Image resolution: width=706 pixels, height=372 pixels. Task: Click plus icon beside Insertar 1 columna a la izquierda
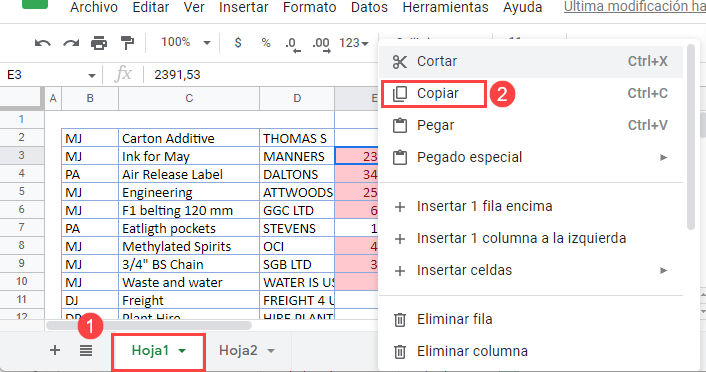click(400, 239)
